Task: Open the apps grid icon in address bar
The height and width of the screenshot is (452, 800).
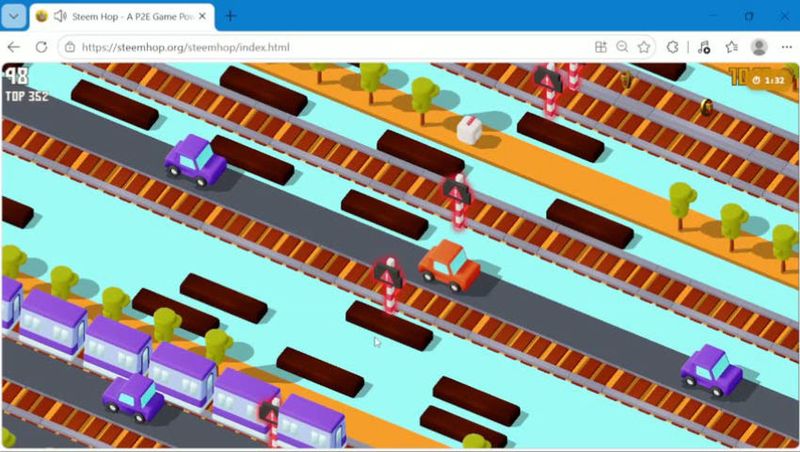Action: tap(601, 47)
